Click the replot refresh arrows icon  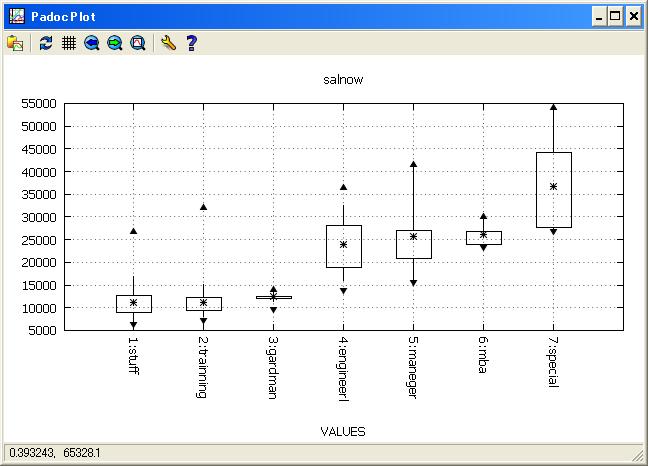46,43
